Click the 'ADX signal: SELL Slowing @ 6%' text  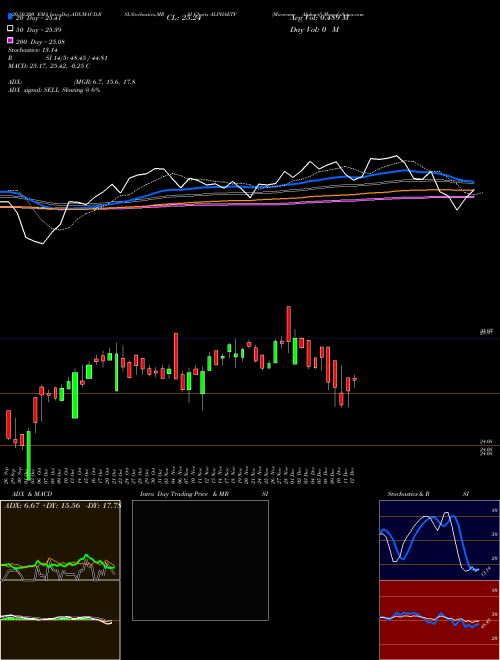[x=54, y=90]
